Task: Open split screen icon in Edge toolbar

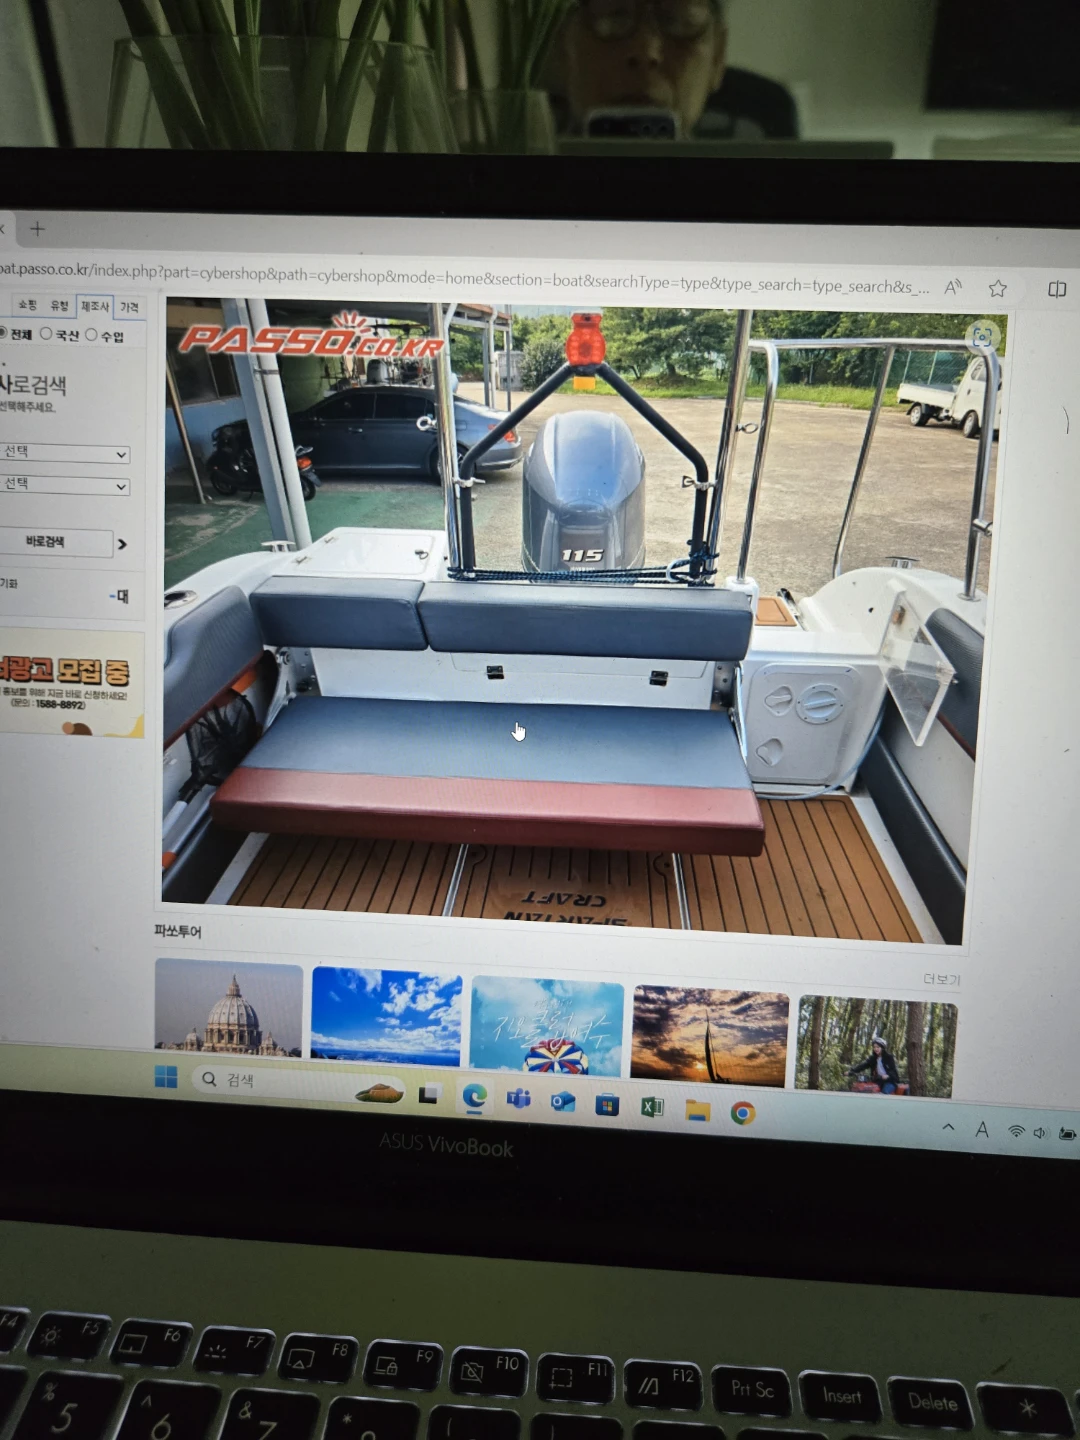Action: tap(1057, 289)
